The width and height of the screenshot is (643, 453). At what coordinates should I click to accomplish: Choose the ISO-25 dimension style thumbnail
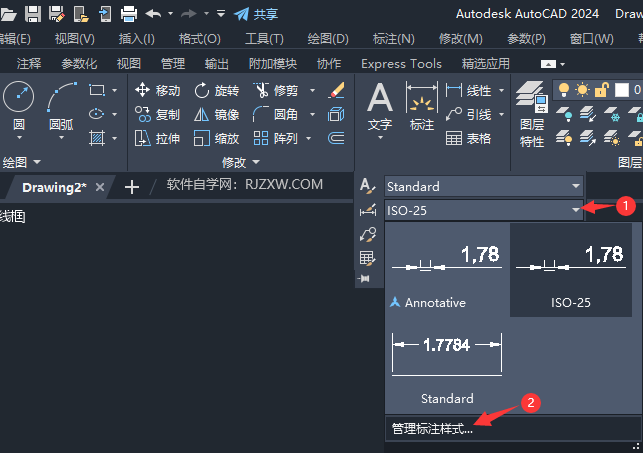point(570,271)
